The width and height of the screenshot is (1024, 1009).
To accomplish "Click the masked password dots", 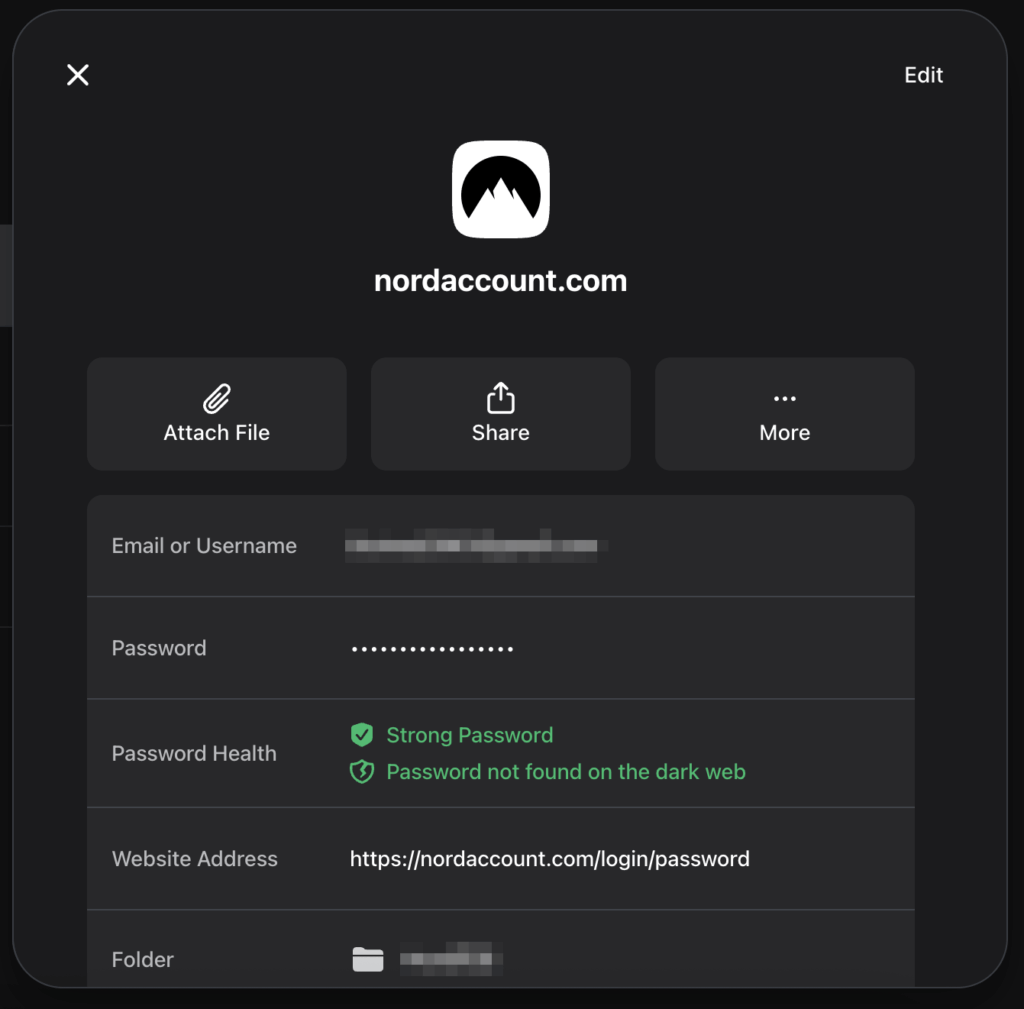I will [x=432, y=649].
